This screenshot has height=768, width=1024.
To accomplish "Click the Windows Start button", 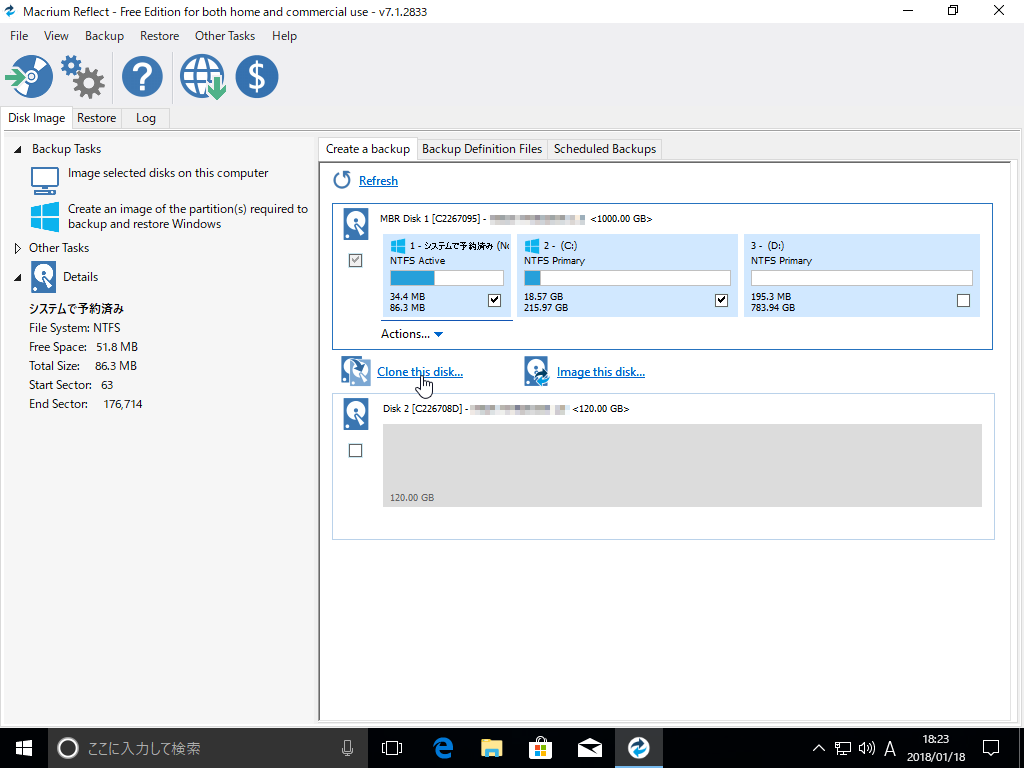I will click(24, 748).
